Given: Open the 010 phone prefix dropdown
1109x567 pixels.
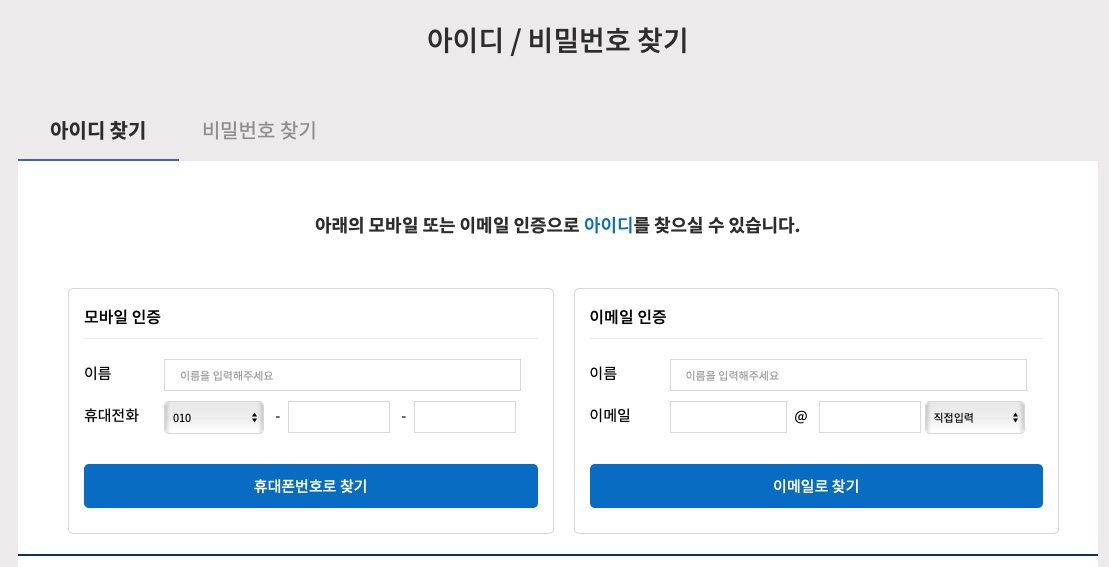Looking at the screenshot, I should [214, 417].
